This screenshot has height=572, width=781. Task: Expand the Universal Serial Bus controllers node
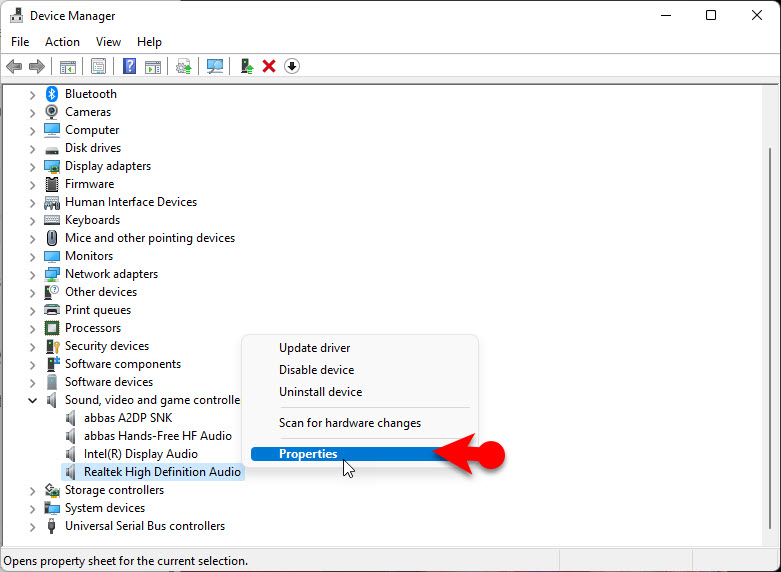point(32,526)
